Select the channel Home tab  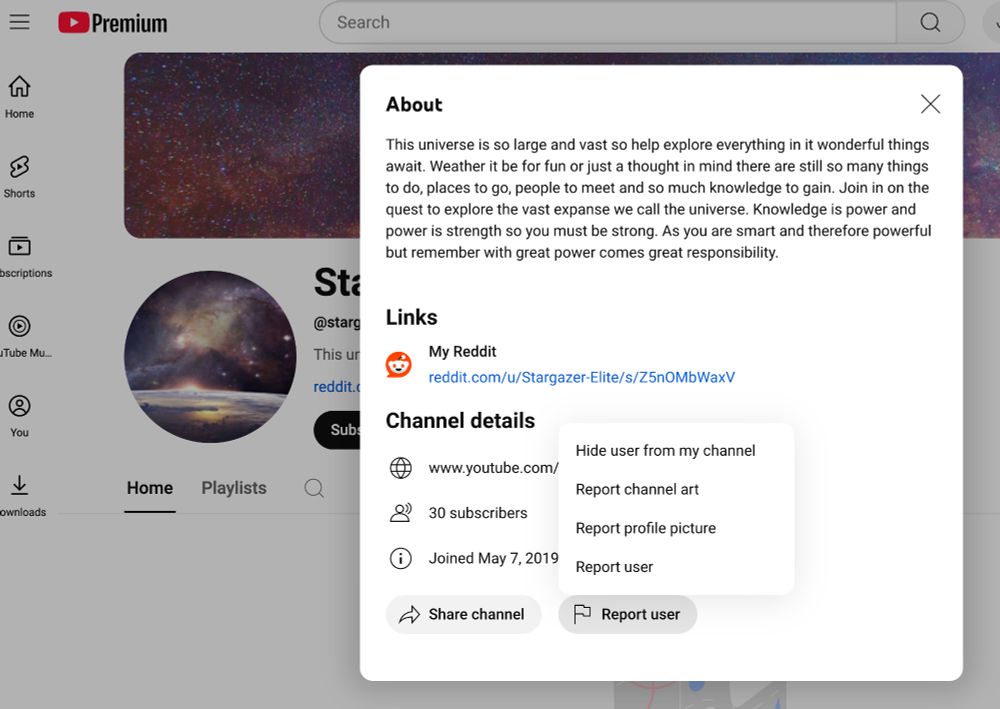(x=150, y=488)
